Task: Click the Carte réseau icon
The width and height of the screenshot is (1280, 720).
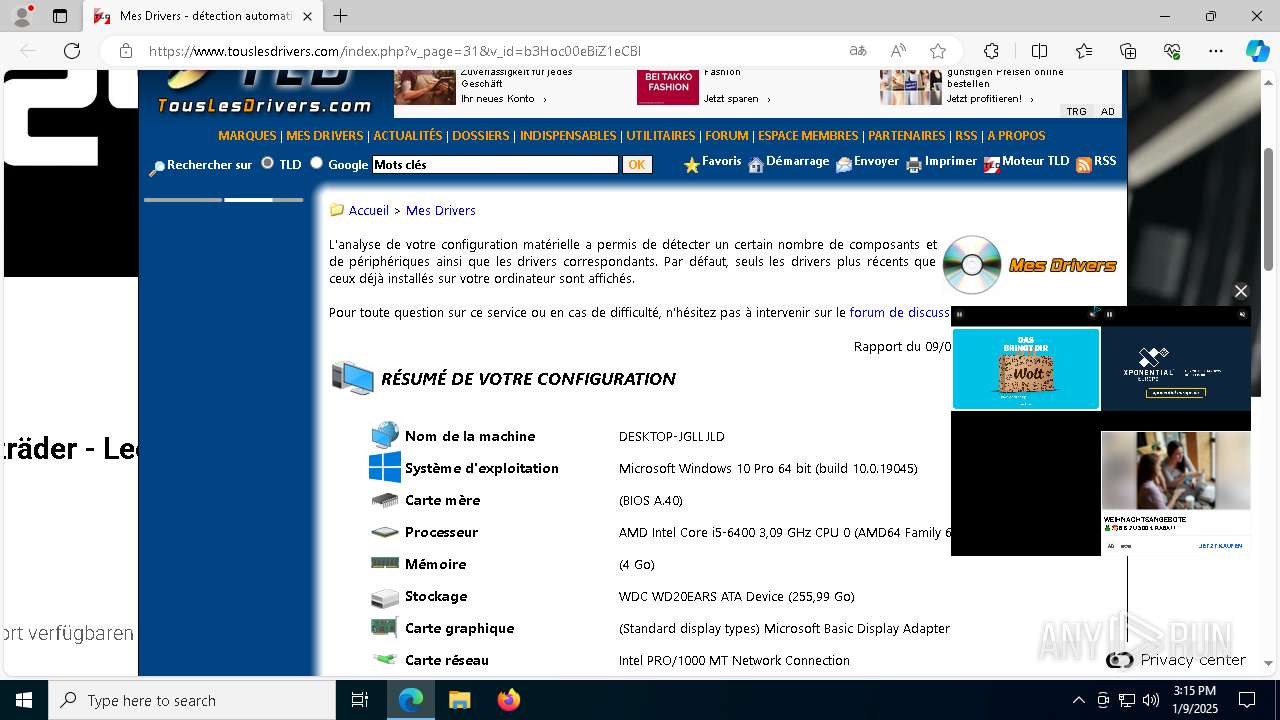Action: [x=385, y=659]
